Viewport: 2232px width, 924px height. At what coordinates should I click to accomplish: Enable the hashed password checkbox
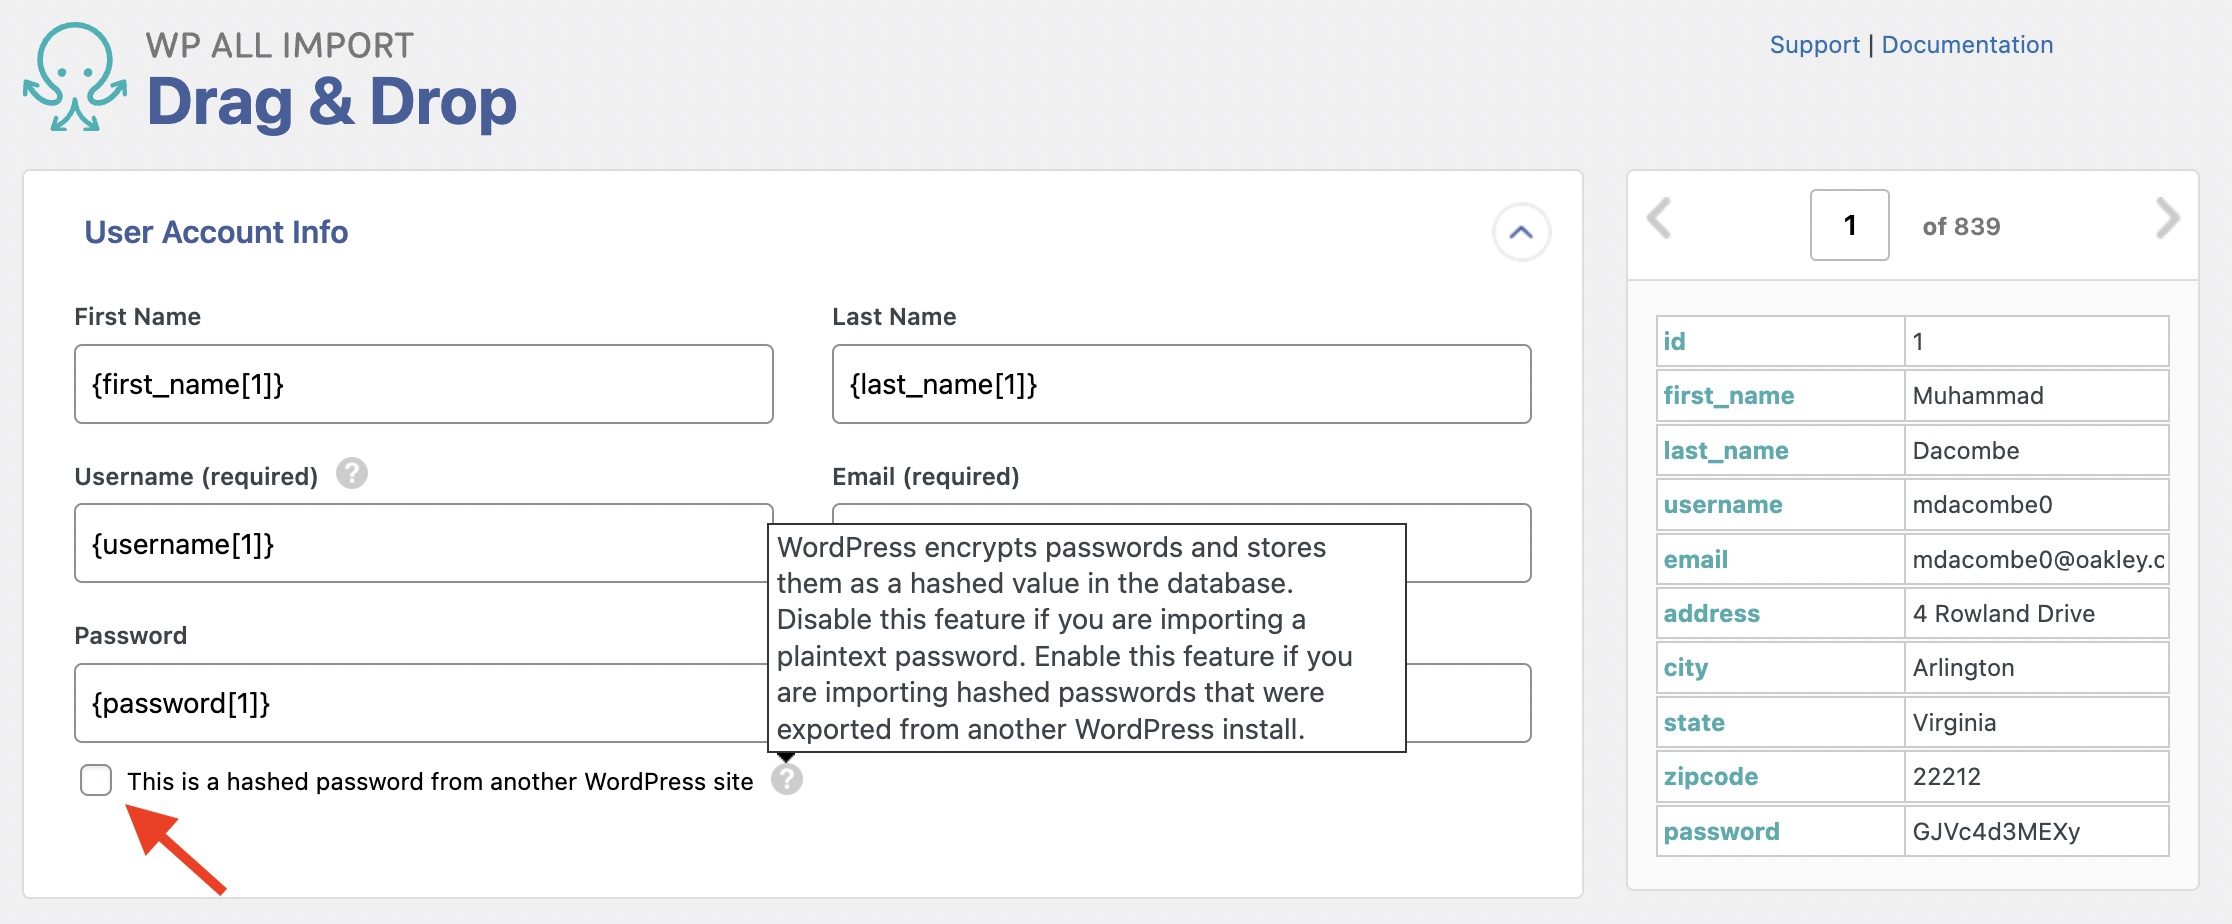point(96,780)
